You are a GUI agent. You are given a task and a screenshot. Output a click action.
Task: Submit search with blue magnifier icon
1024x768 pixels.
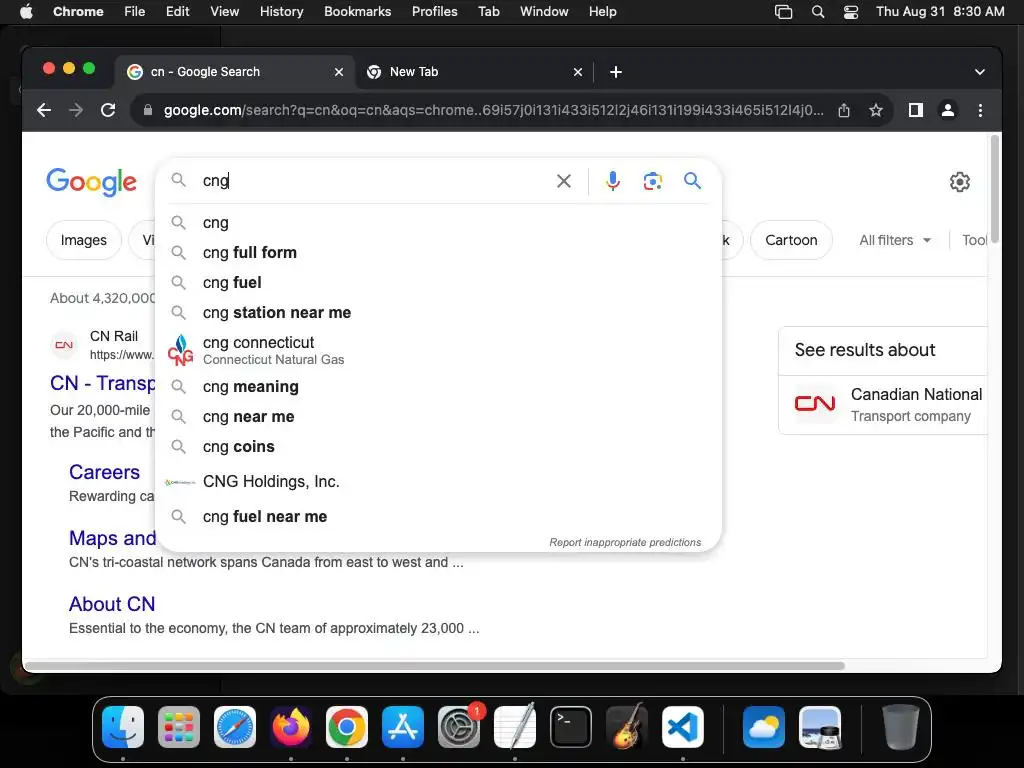coord(692,180)
